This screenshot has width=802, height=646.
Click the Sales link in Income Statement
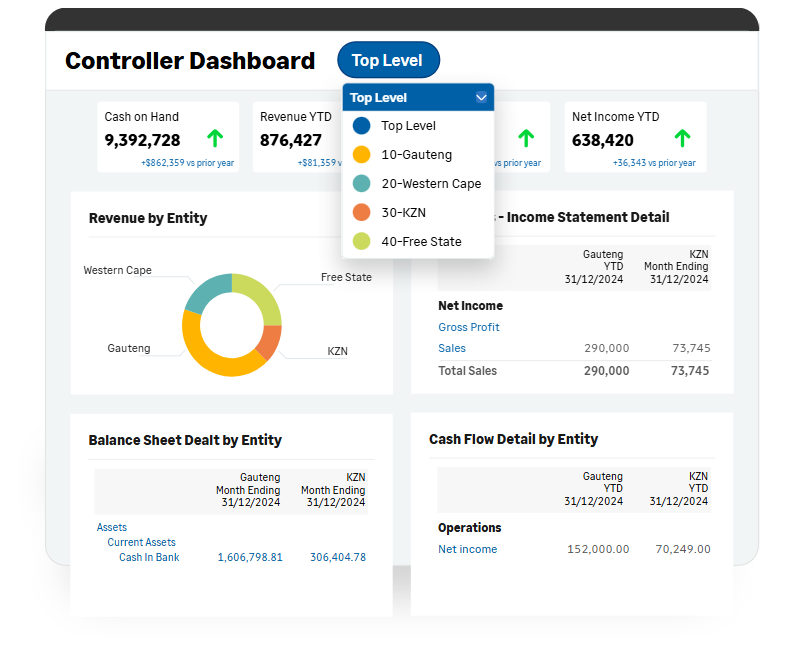click(452, 348)
